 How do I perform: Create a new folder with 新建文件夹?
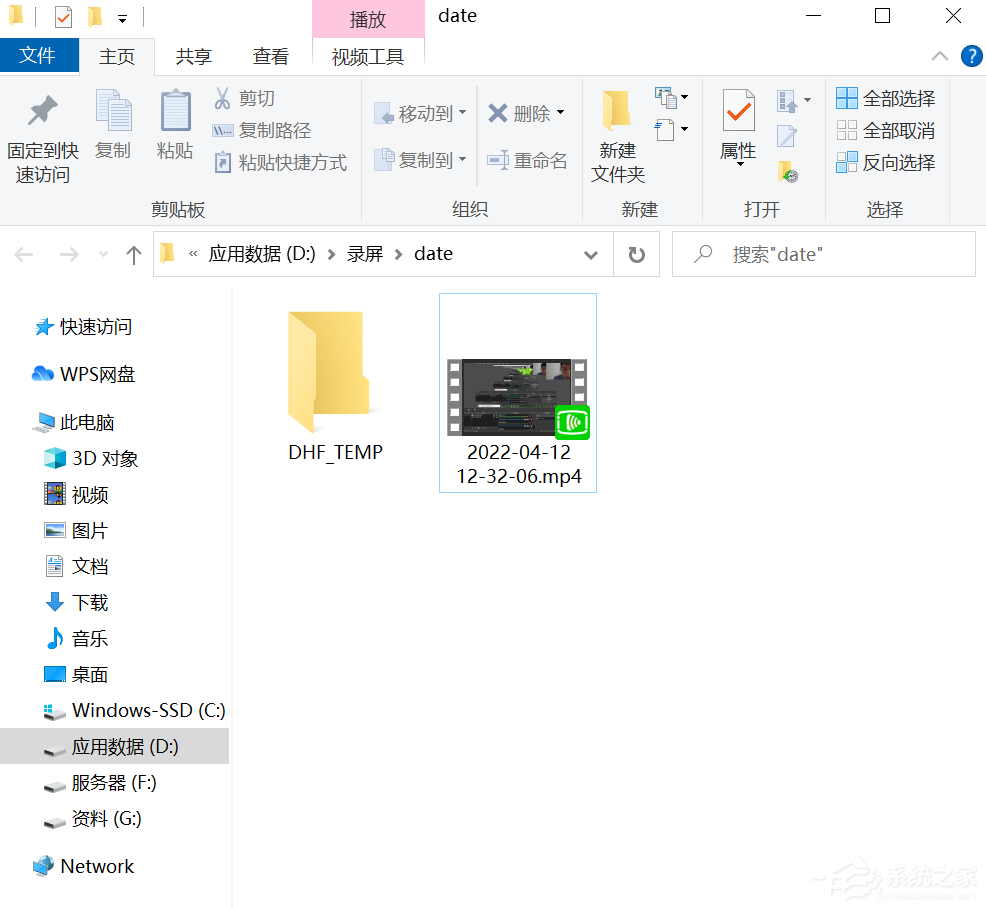coord(615,132)
